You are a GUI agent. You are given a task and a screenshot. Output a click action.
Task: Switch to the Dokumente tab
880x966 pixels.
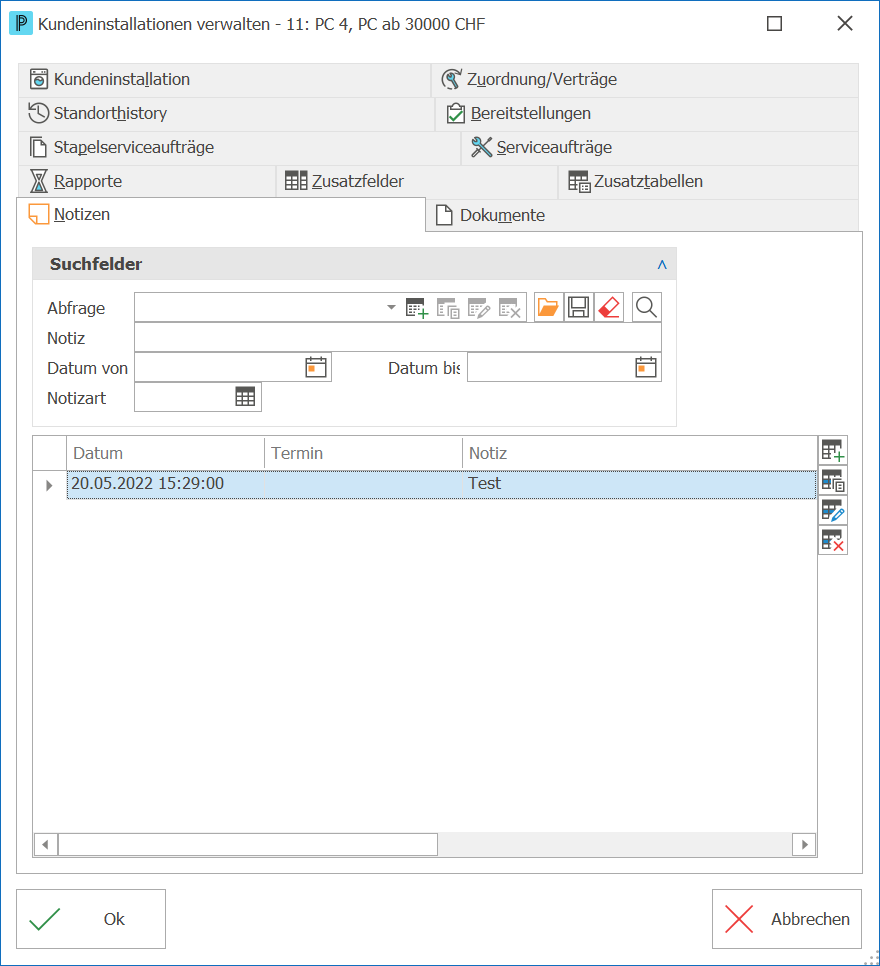(x=642, y=216)
